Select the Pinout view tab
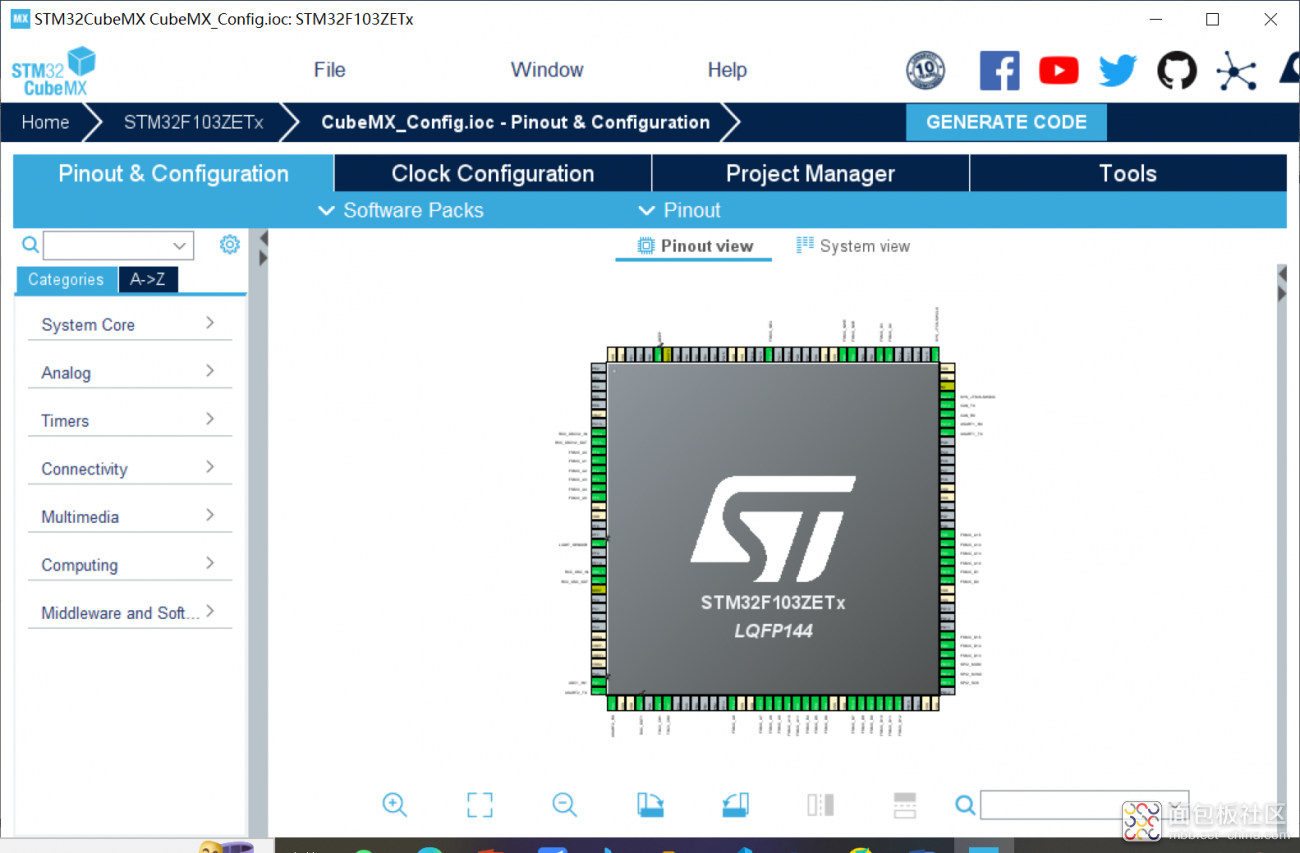Image resolution: width=1300 pixels, height=853 pixels. coord(695,246)
